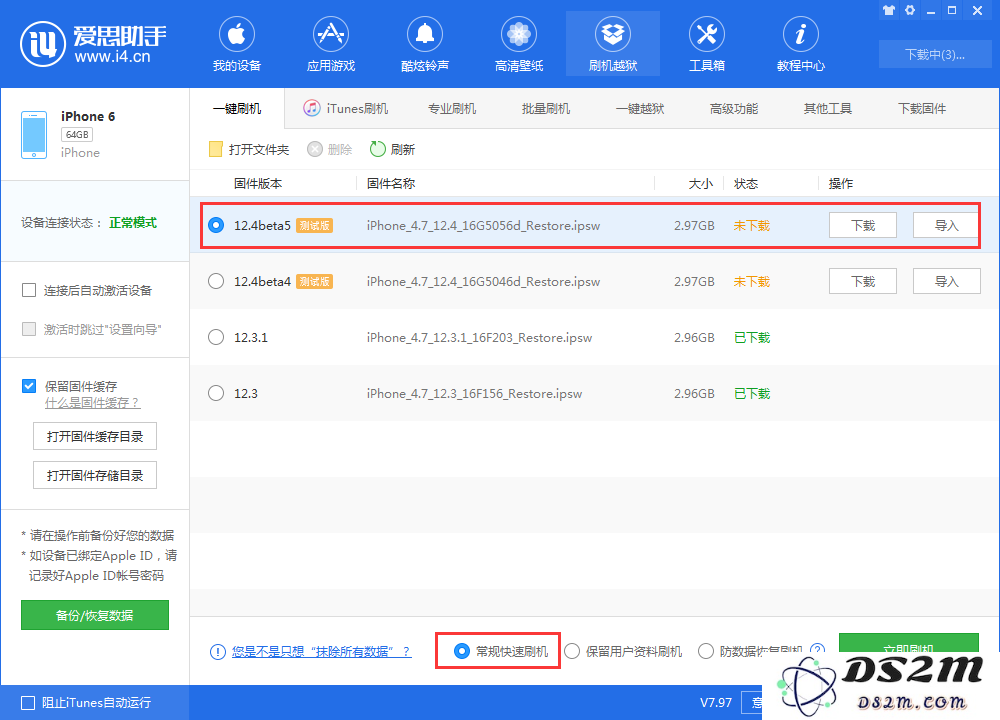The height and width of the screenshot is (720, 1000).
Task: Click the info icon beside 抹除所有数据 link
Action: pyautogui.click(x=217, y=652)
